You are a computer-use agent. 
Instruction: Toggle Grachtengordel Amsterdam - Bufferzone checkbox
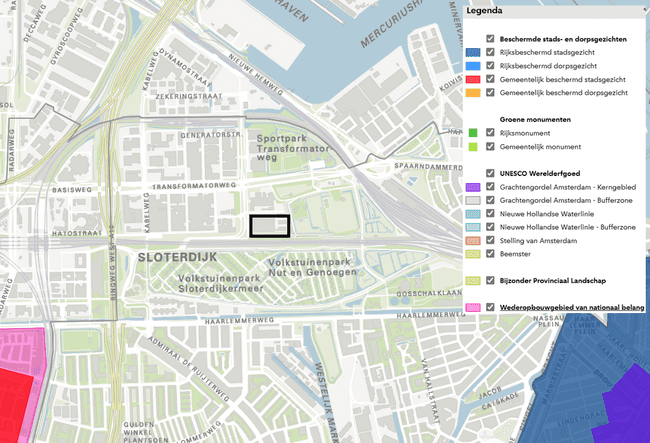490,200
